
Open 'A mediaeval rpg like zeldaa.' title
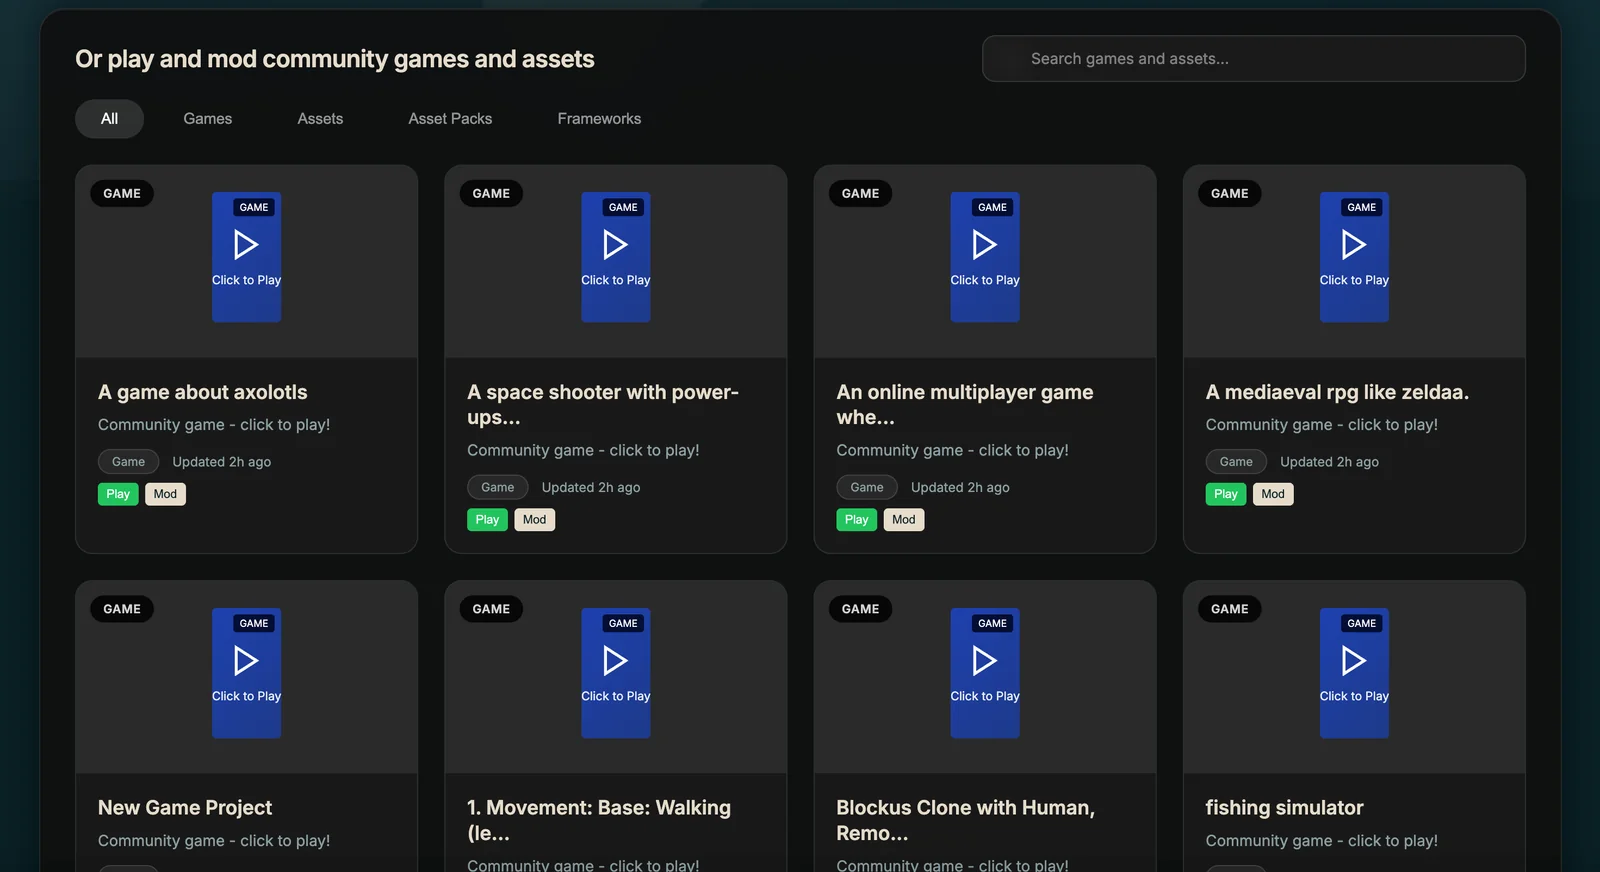point(1337,392)
